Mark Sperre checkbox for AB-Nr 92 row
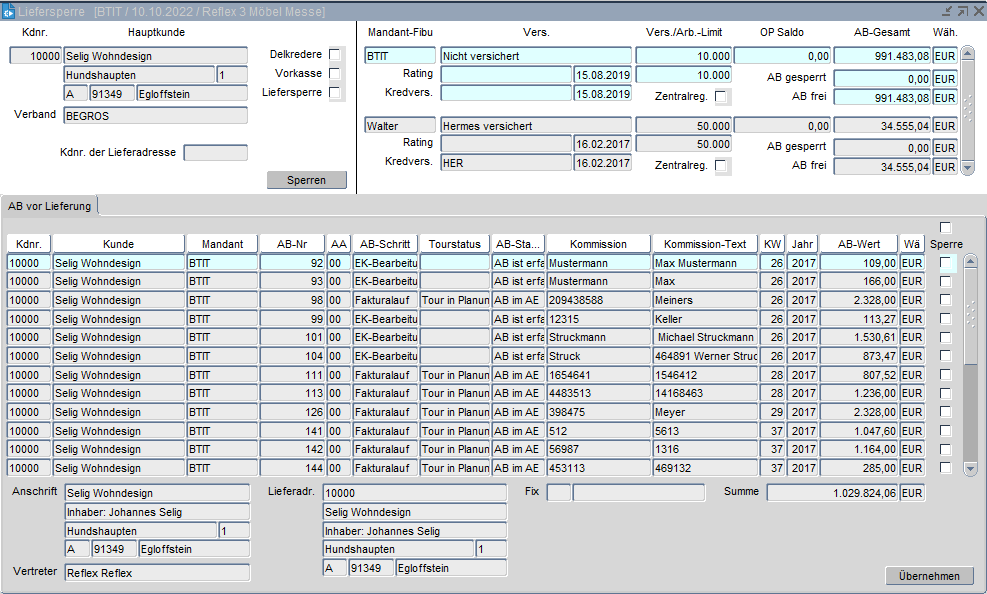The image size is (987, 594). click(946, 262)
